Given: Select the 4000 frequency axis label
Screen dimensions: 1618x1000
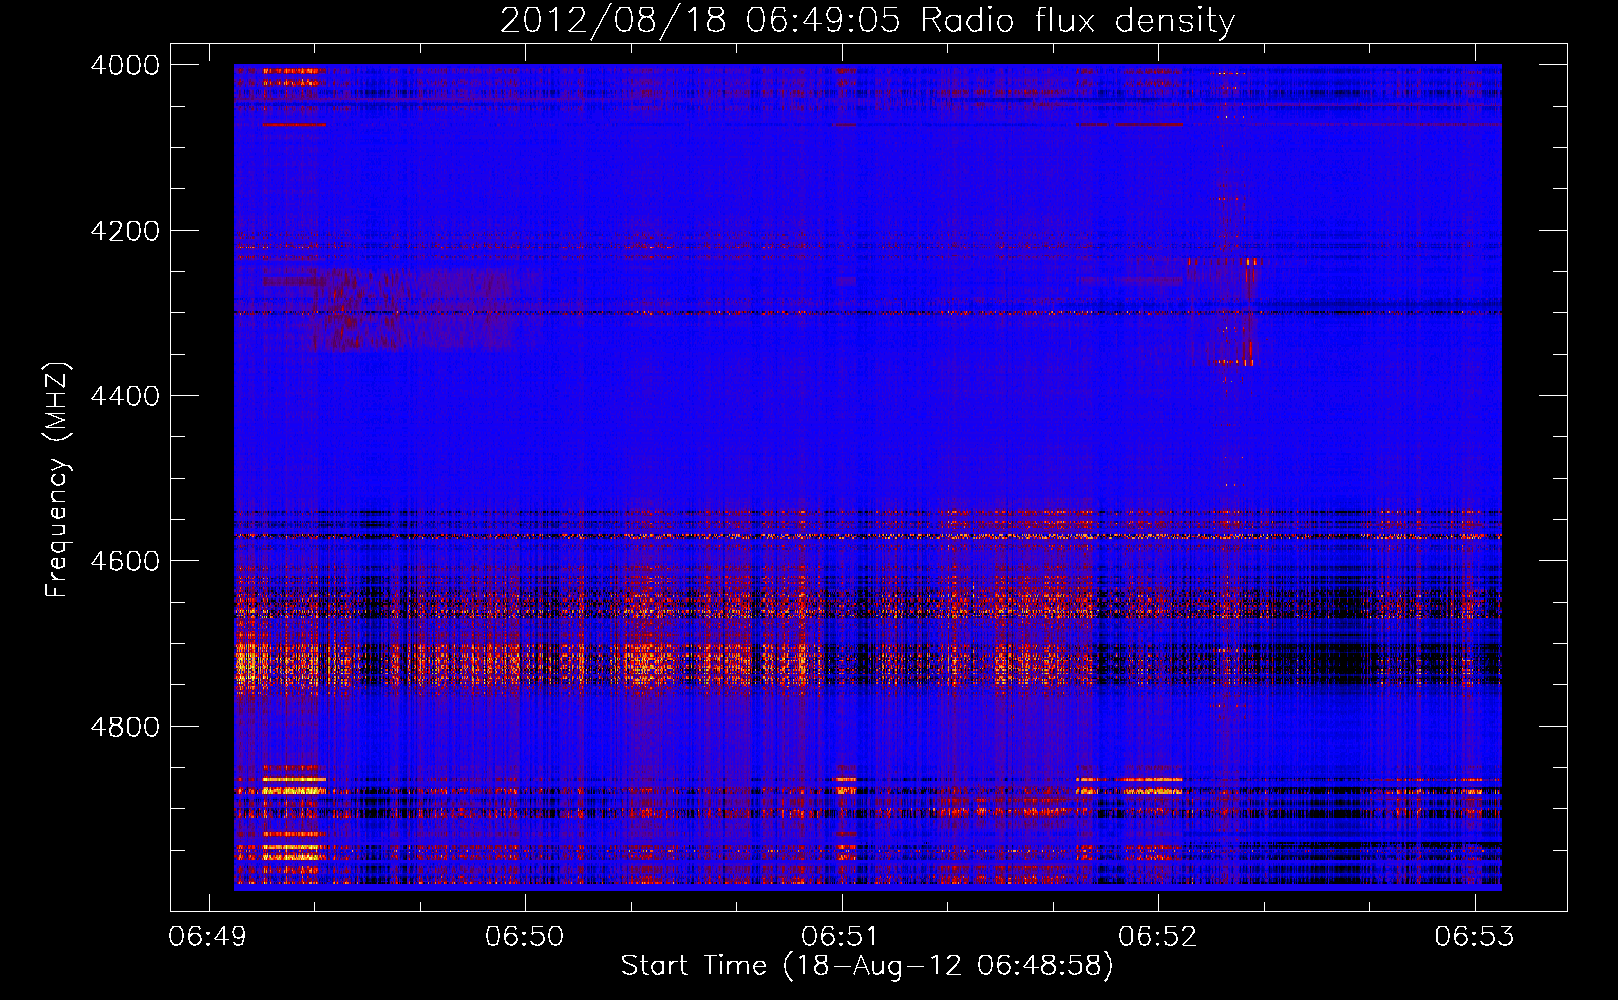Looking at the screenshot, I should point(125,66).
